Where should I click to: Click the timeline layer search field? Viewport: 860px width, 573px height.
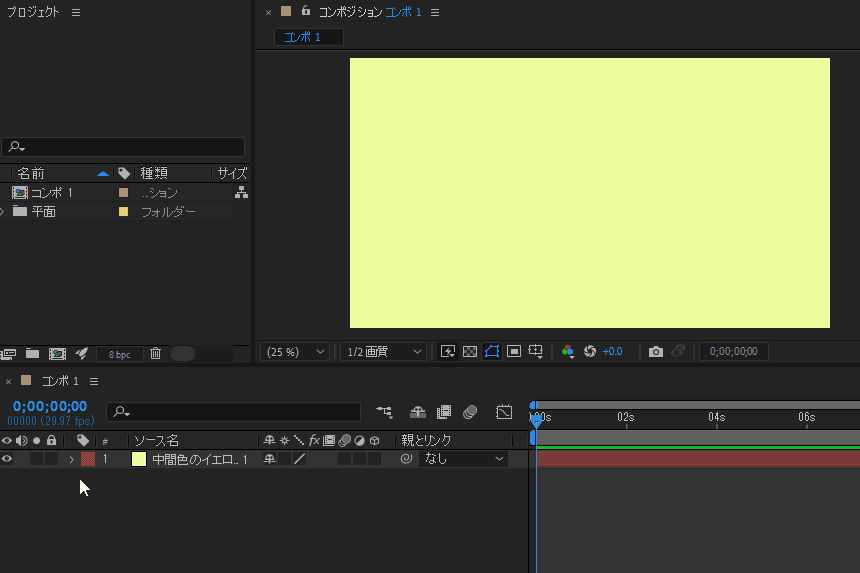[x=233, y=412]
